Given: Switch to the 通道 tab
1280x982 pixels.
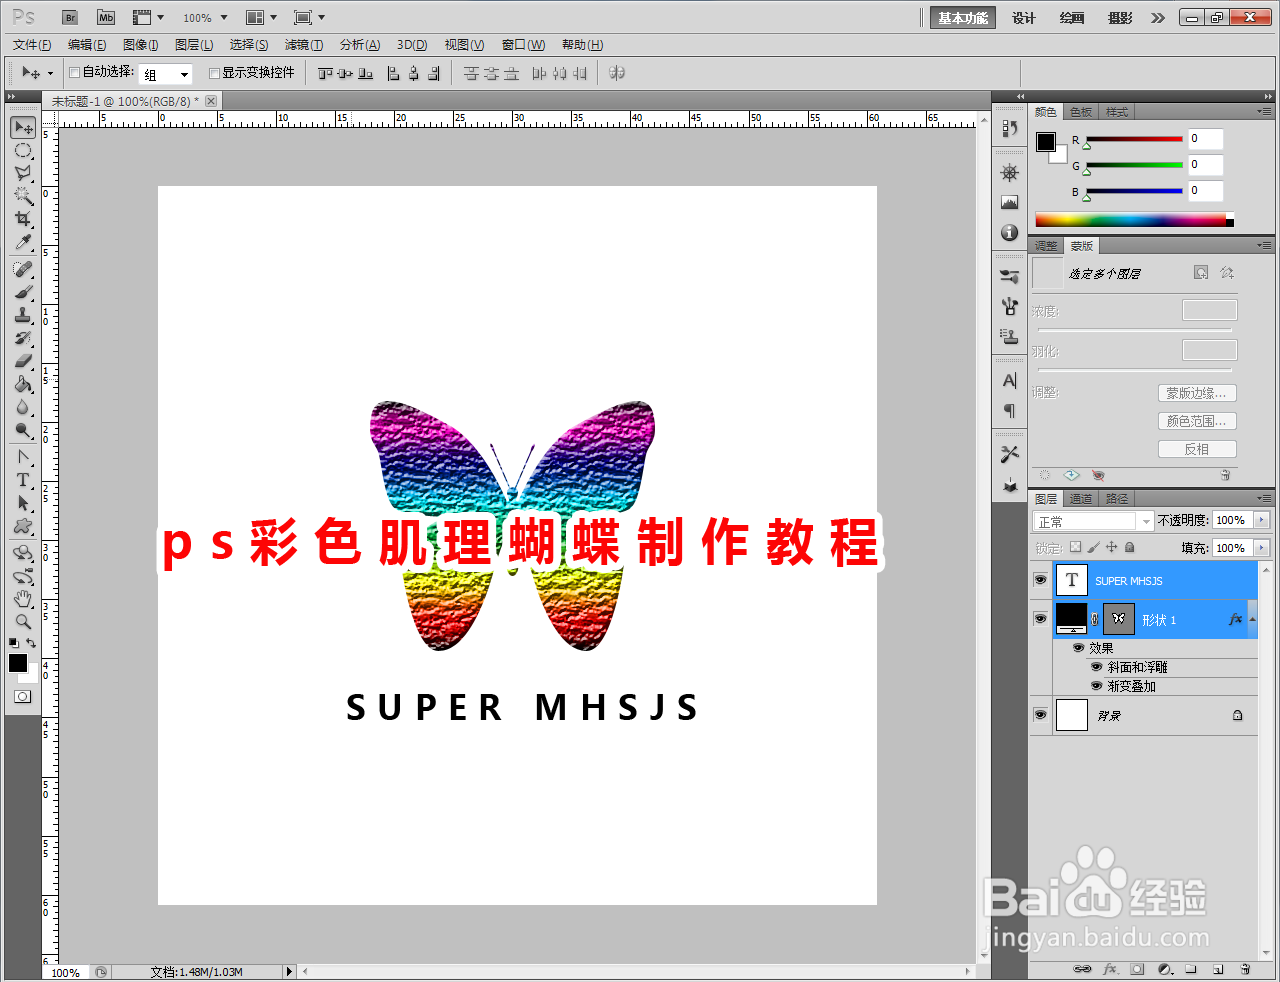Looking at the screenshot, I should 1081,497.
